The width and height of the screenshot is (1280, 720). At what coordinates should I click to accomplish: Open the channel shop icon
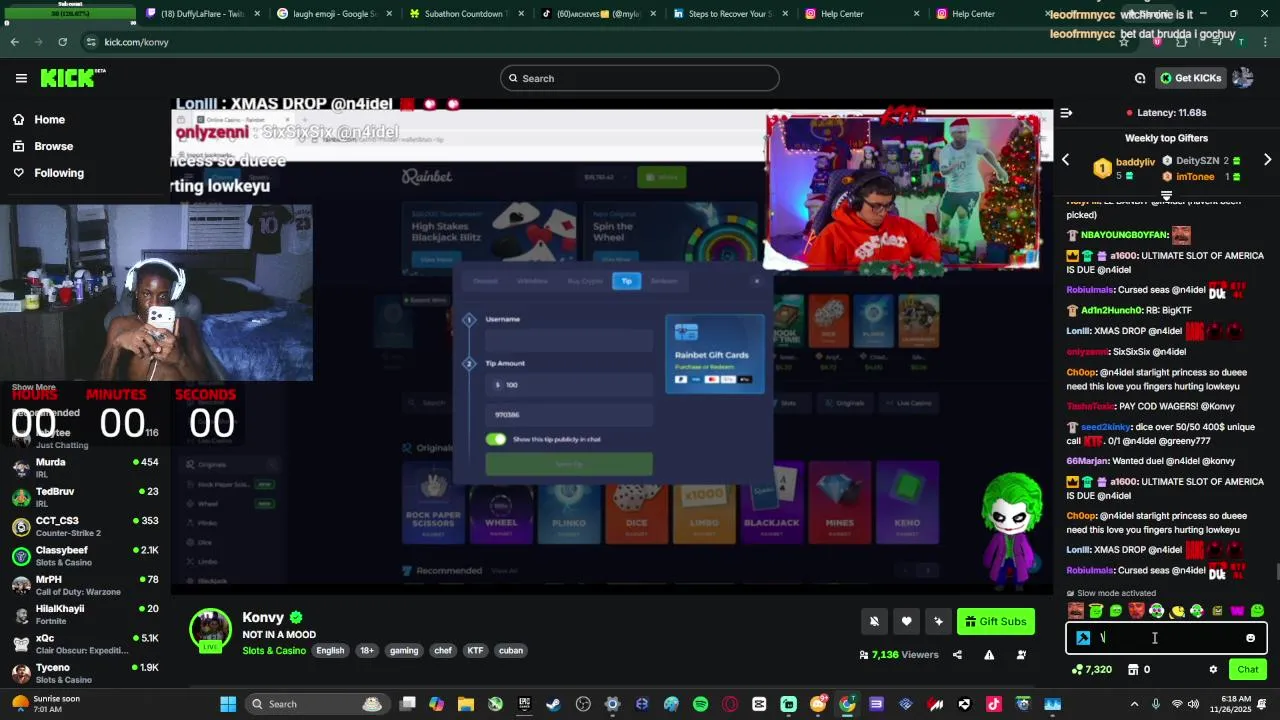click(1133, 670)
